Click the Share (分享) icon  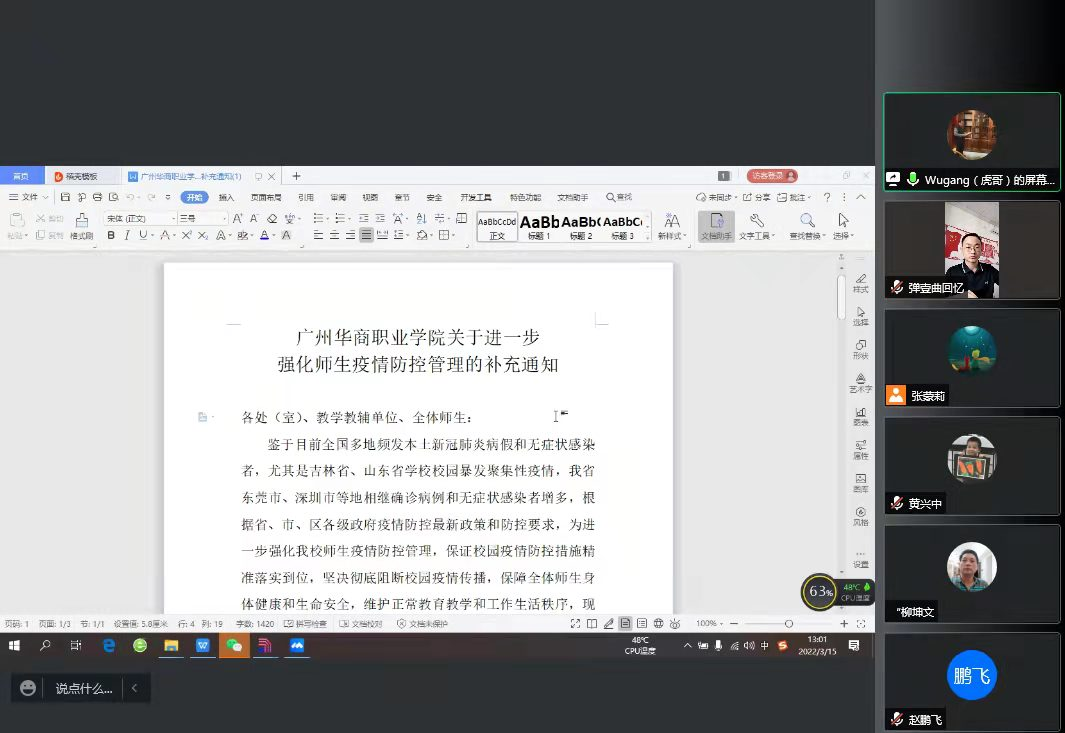coord(757,197)
